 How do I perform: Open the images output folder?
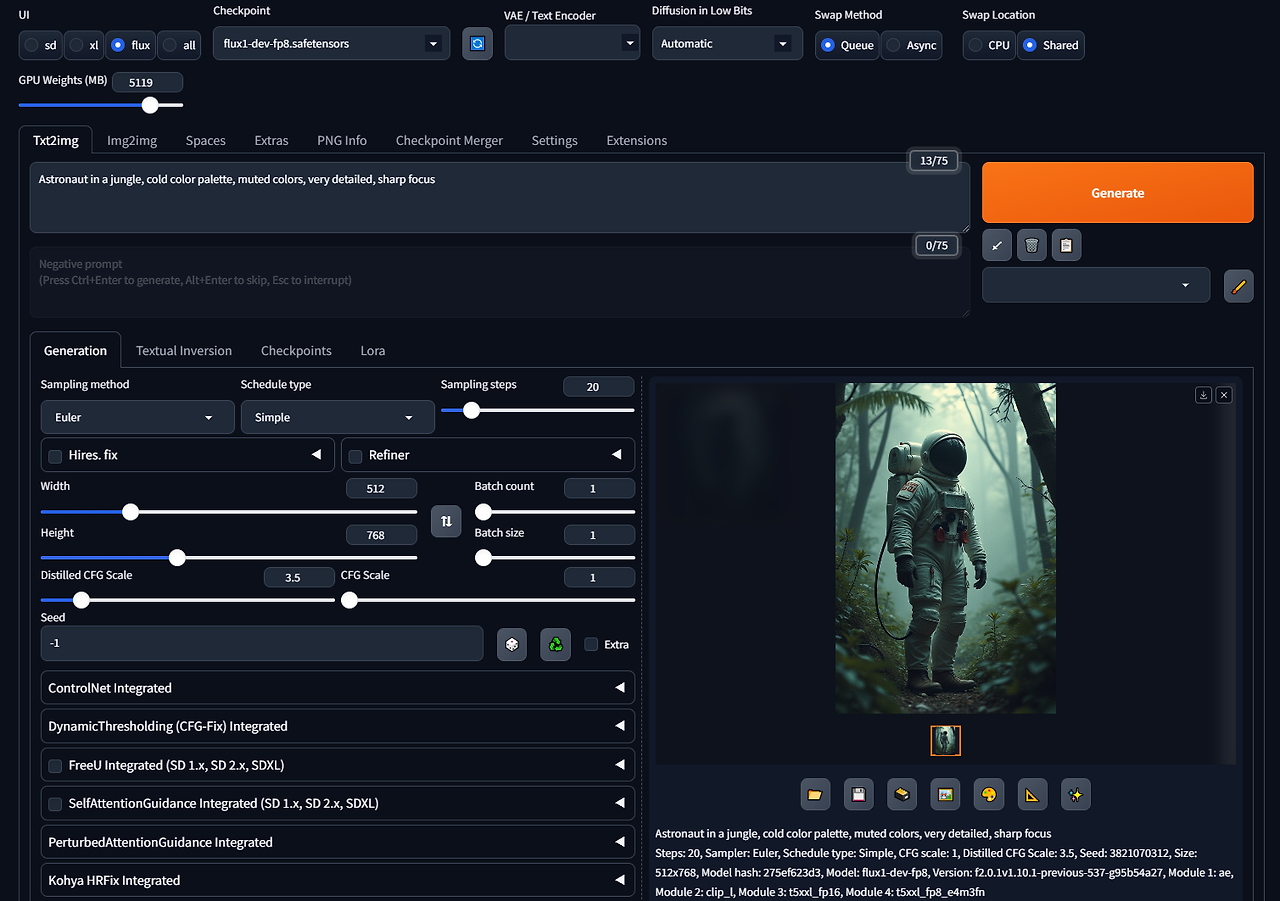(x=815, y=795)
